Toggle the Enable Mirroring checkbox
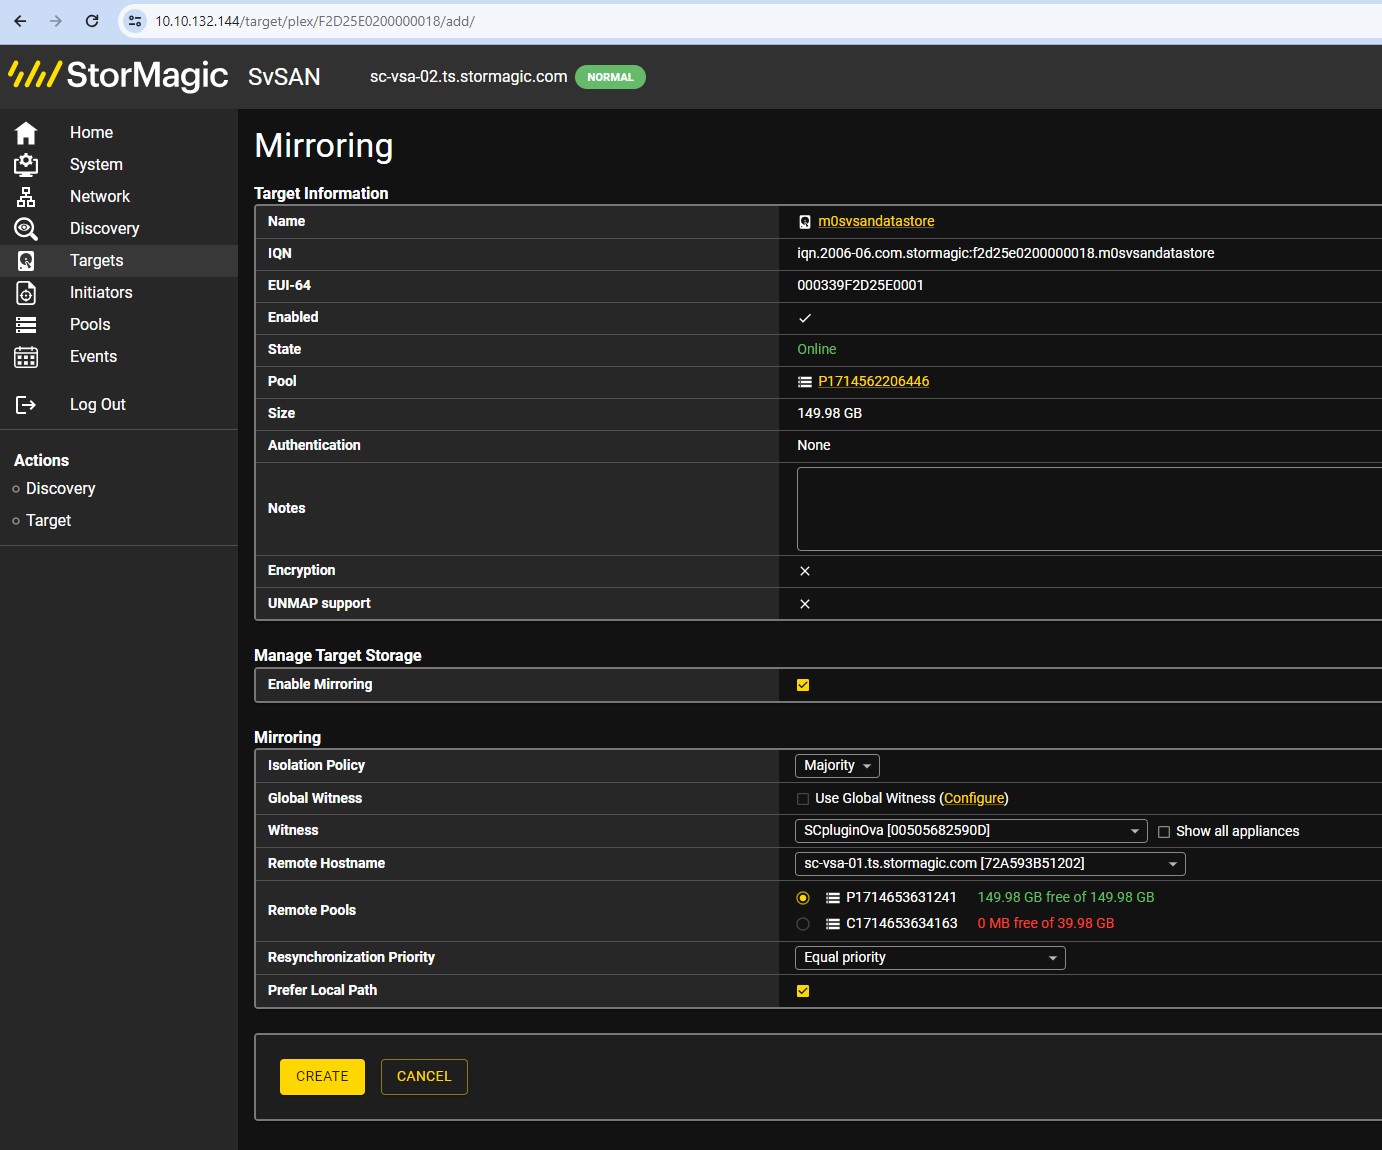Image resolution: width=1382 pixels, height=1150 pixels. [803, 685]
